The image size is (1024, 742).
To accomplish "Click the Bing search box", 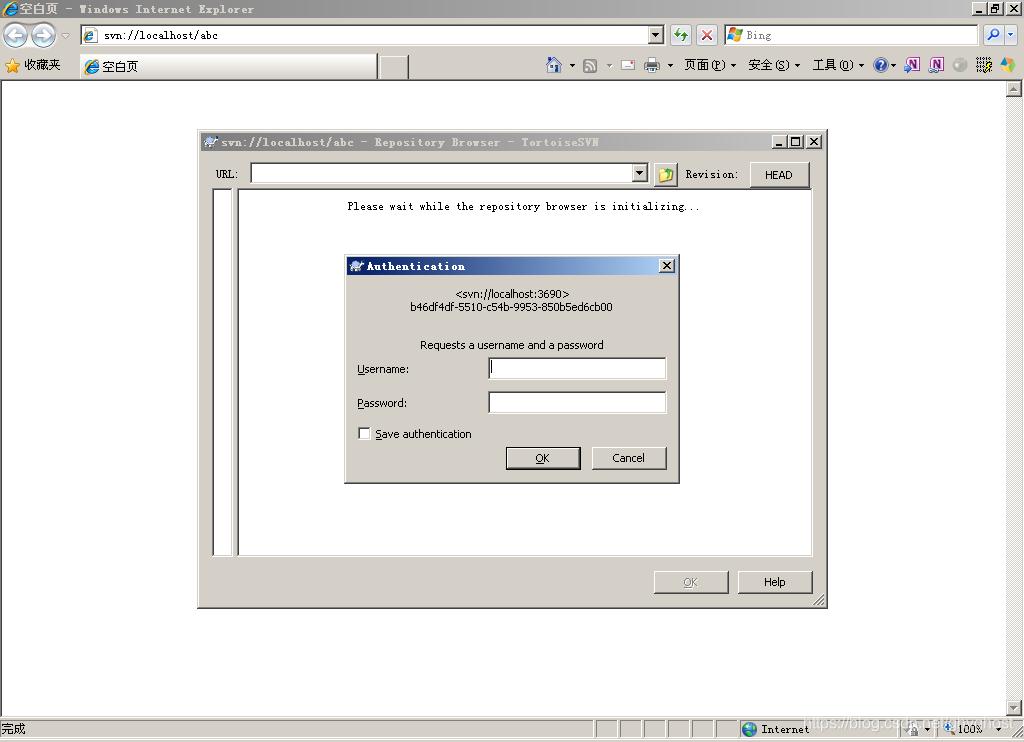I will [850, 35].
